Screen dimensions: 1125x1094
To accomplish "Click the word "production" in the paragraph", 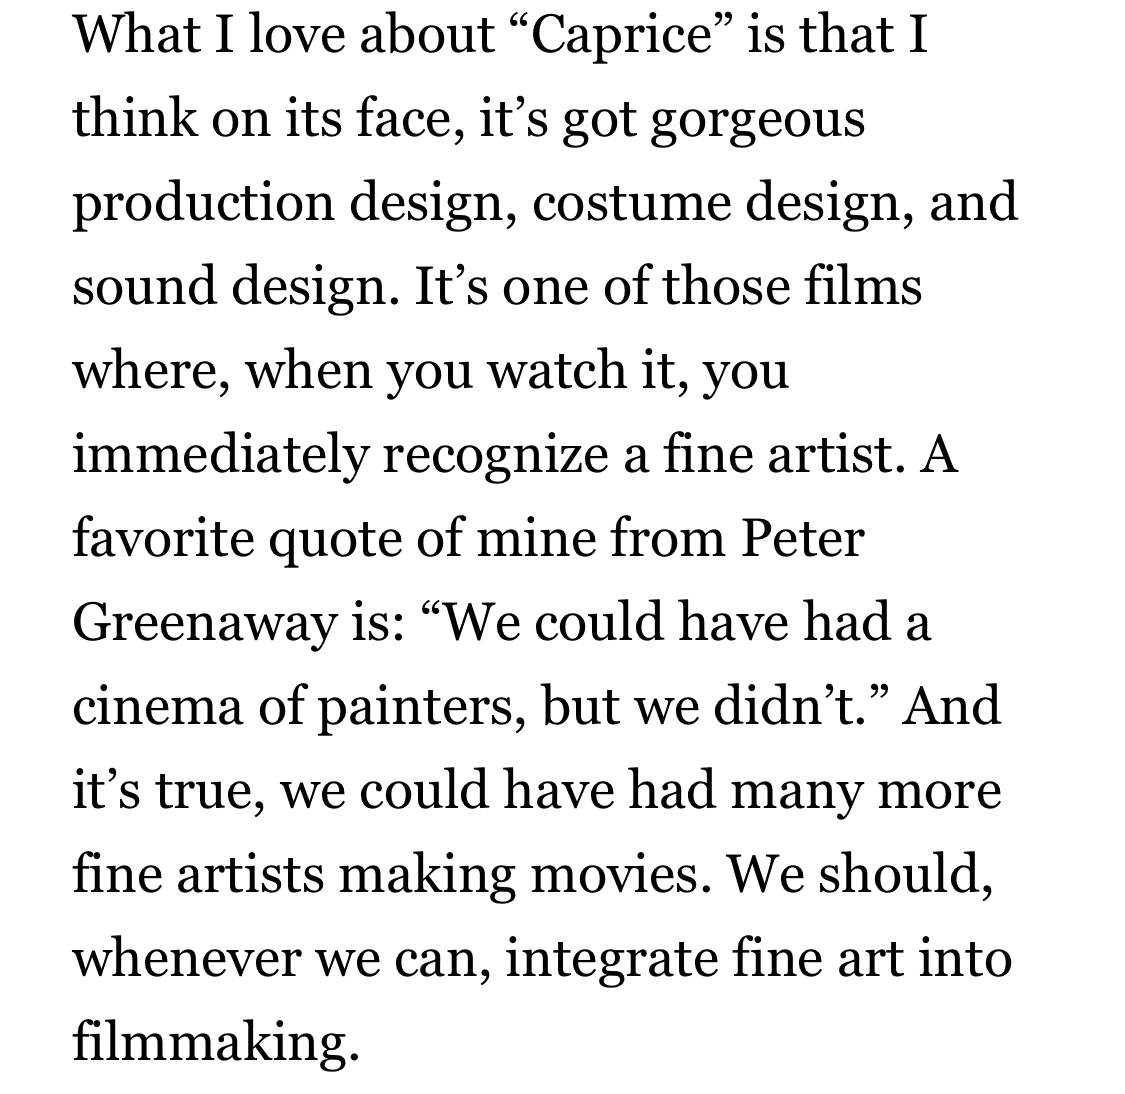I will [x=203, y=203].
